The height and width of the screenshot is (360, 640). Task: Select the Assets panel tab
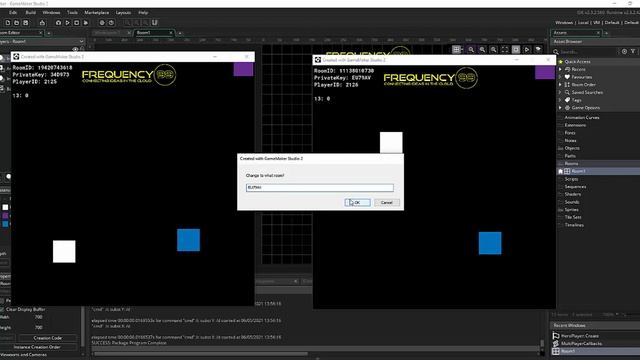(x=576, y=33)
